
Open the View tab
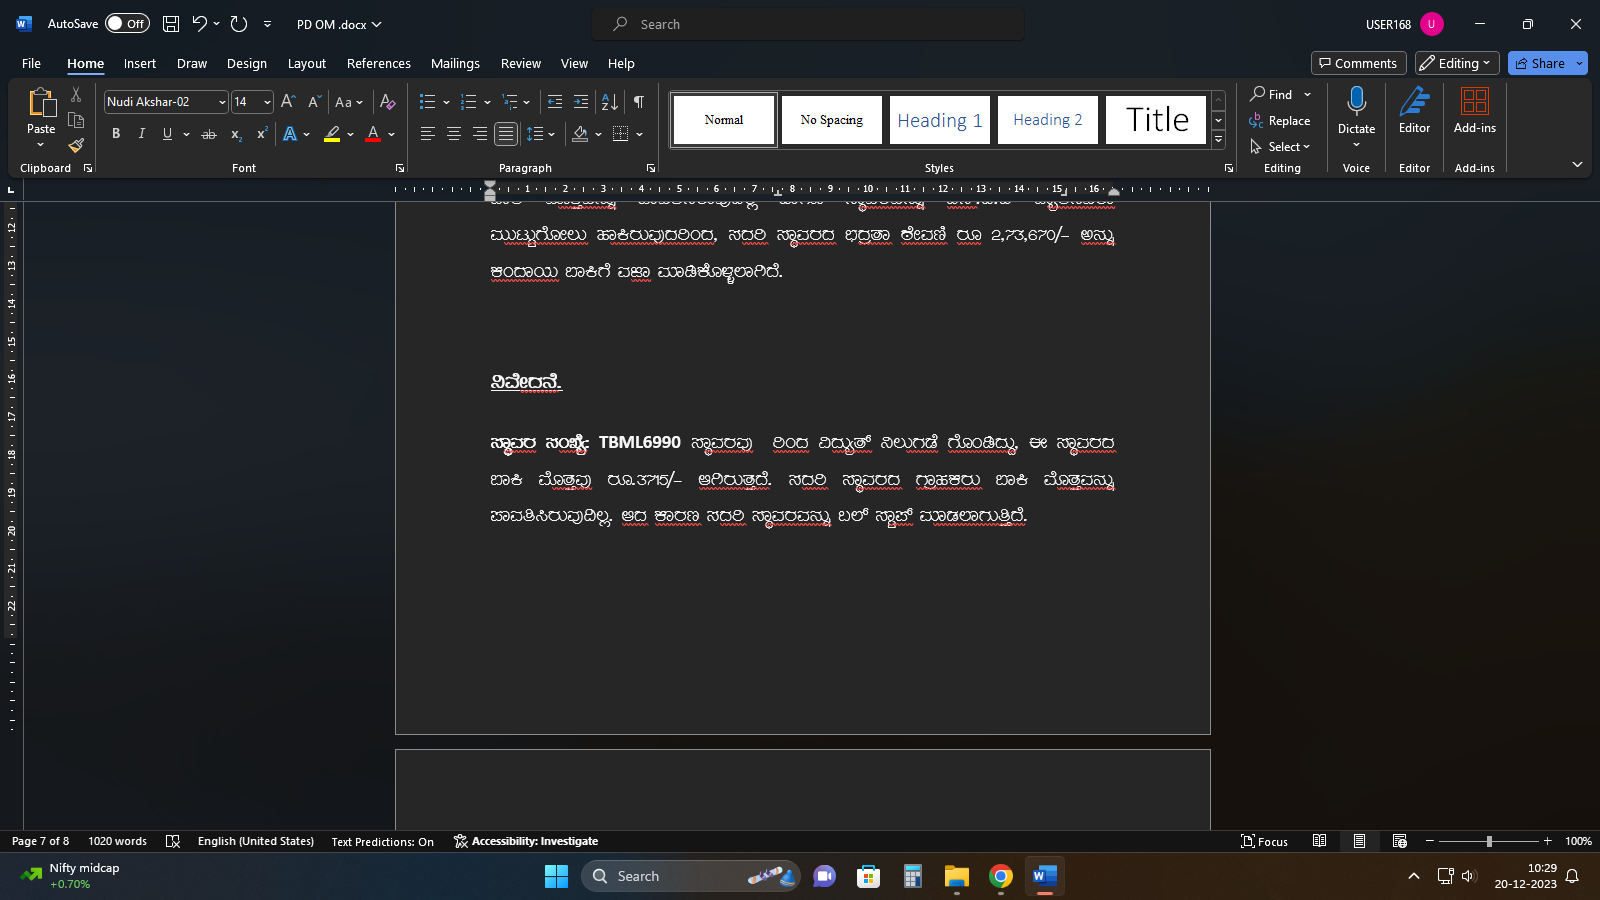pyautogui.click(x=574, y=63)
